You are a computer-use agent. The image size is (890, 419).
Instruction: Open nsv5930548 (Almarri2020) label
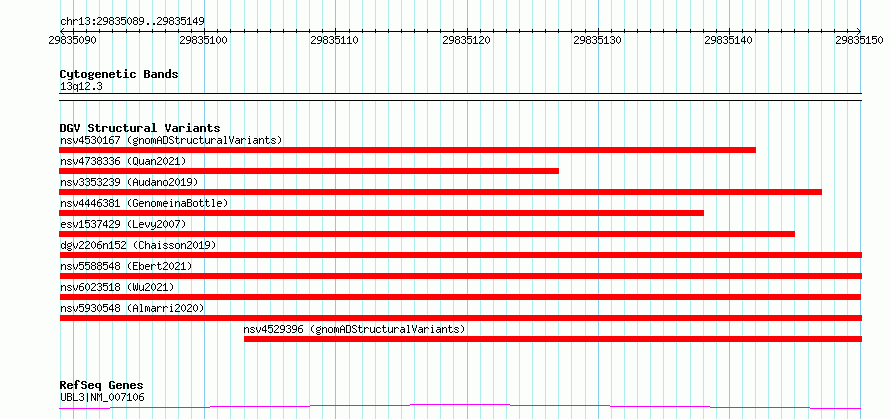(x=132, y=308)
